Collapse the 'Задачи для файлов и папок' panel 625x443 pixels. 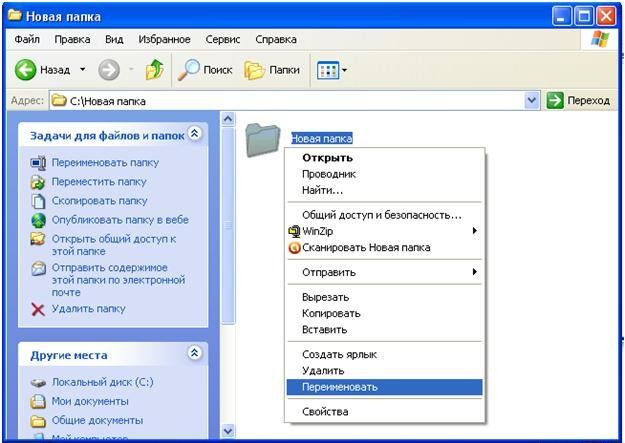click(x=195, y=134)
